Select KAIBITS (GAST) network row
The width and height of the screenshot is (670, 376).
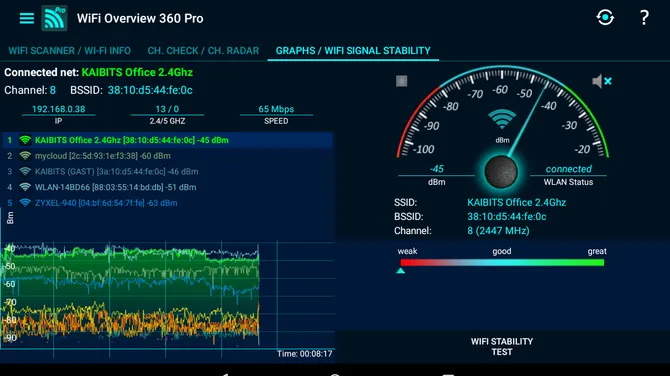(168, 172)
